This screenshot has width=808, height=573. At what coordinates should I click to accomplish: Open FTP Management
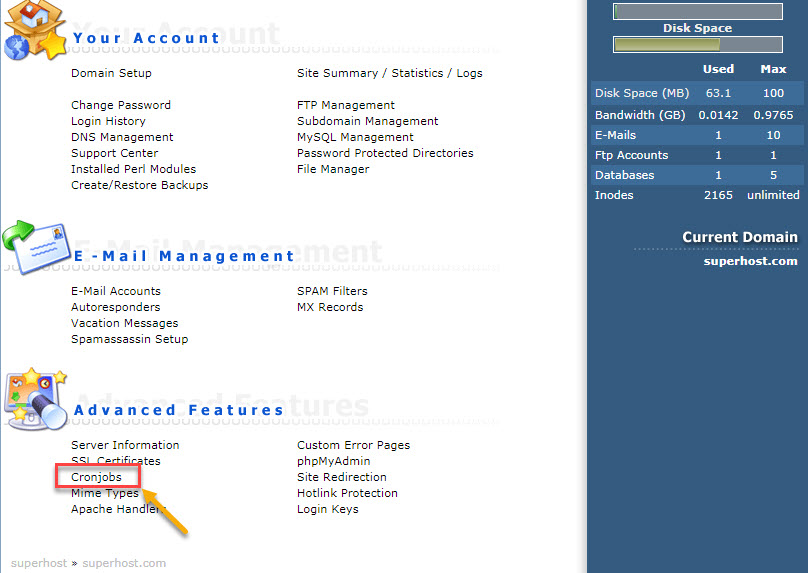coord(345,105)
